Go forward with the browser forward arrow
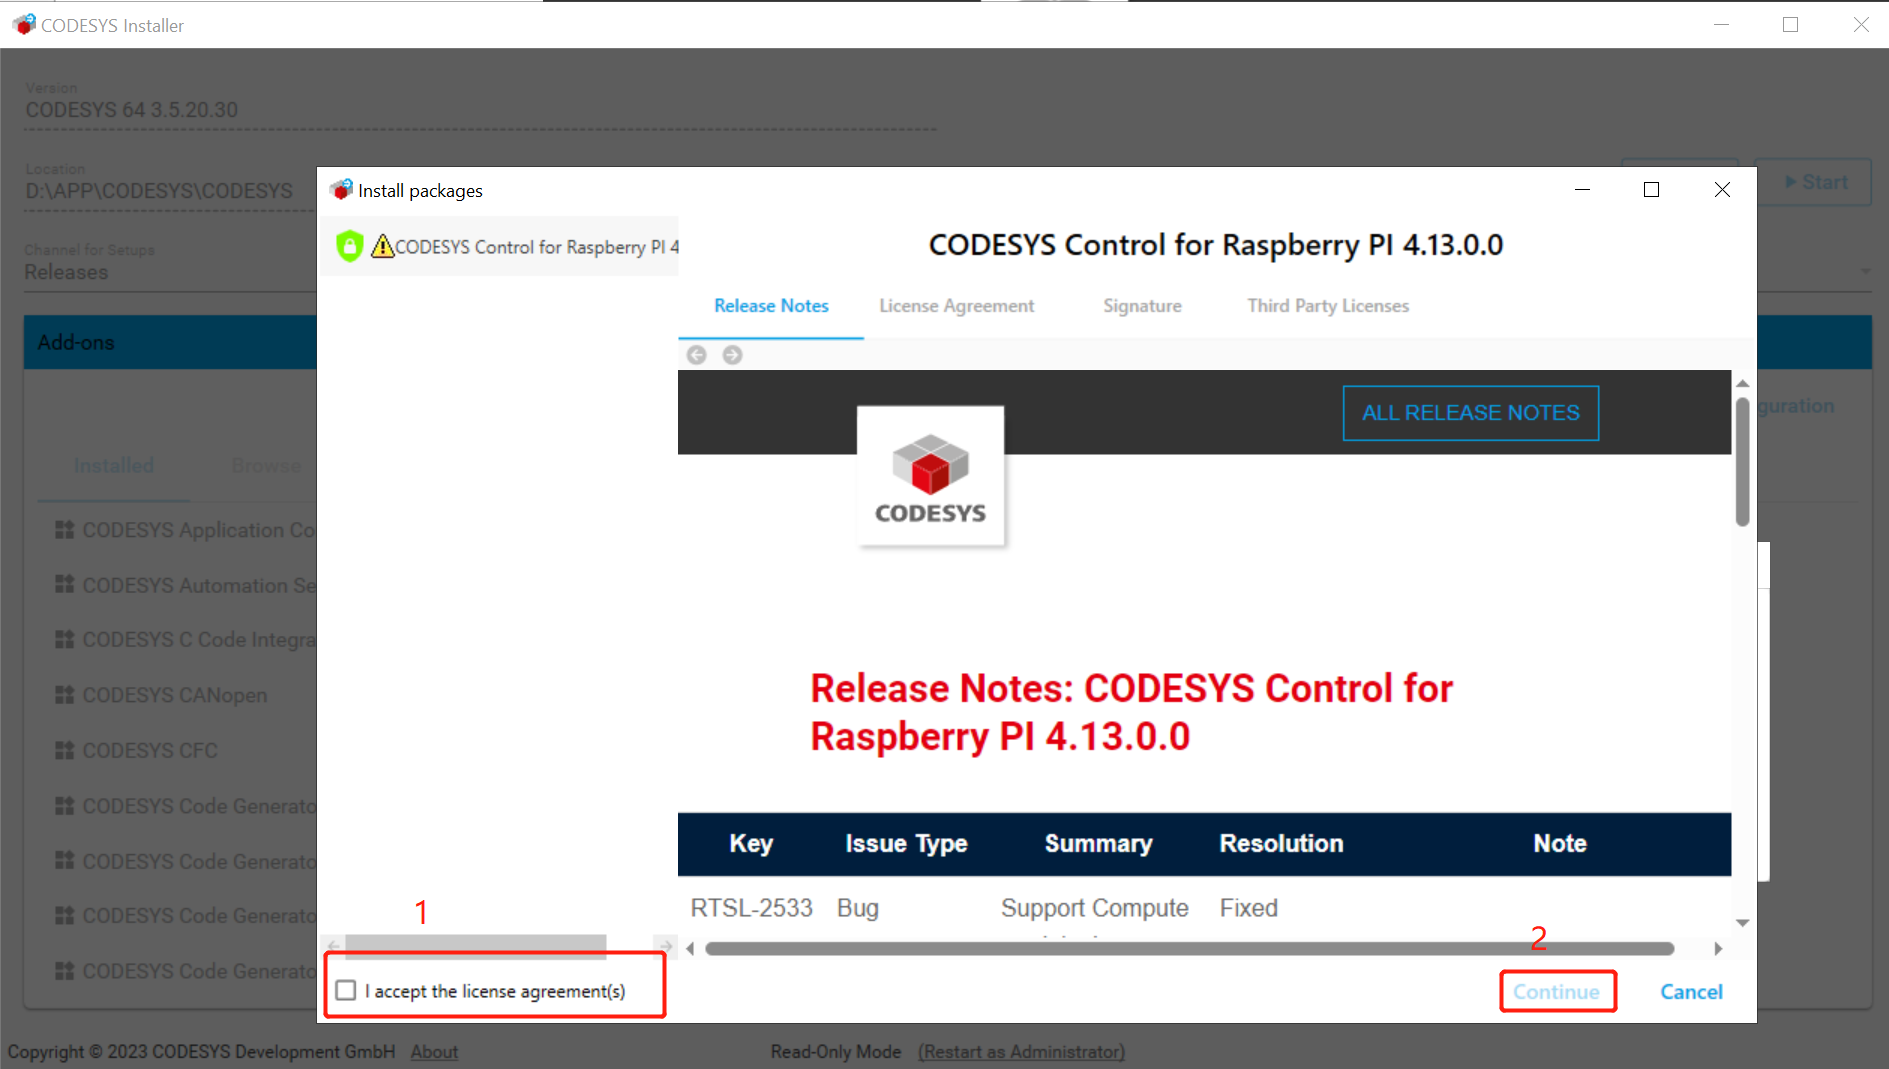 732,355
